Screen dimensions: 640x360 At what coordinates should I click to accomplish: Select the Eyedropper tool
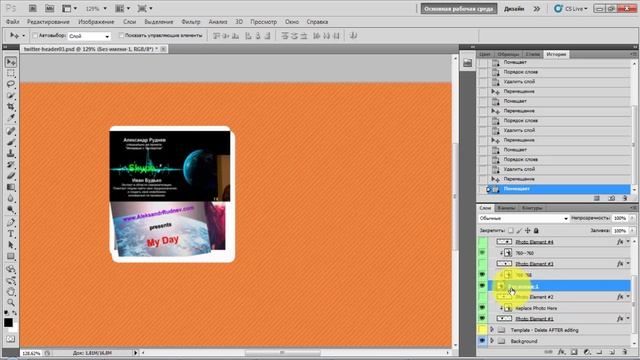click(11, 118)
